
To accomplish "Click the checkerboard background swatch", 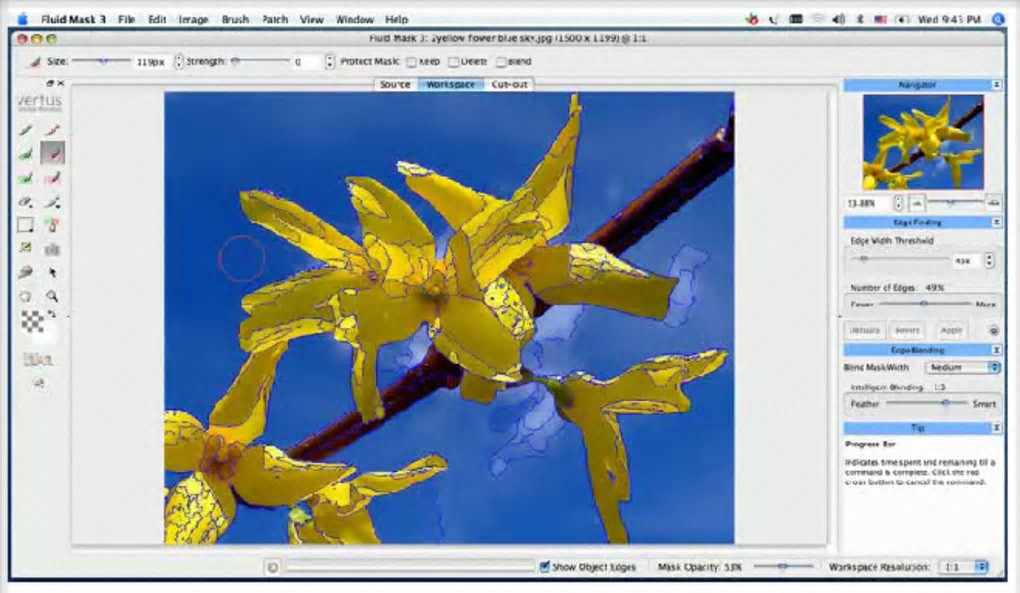I will [x=32, y=321].
